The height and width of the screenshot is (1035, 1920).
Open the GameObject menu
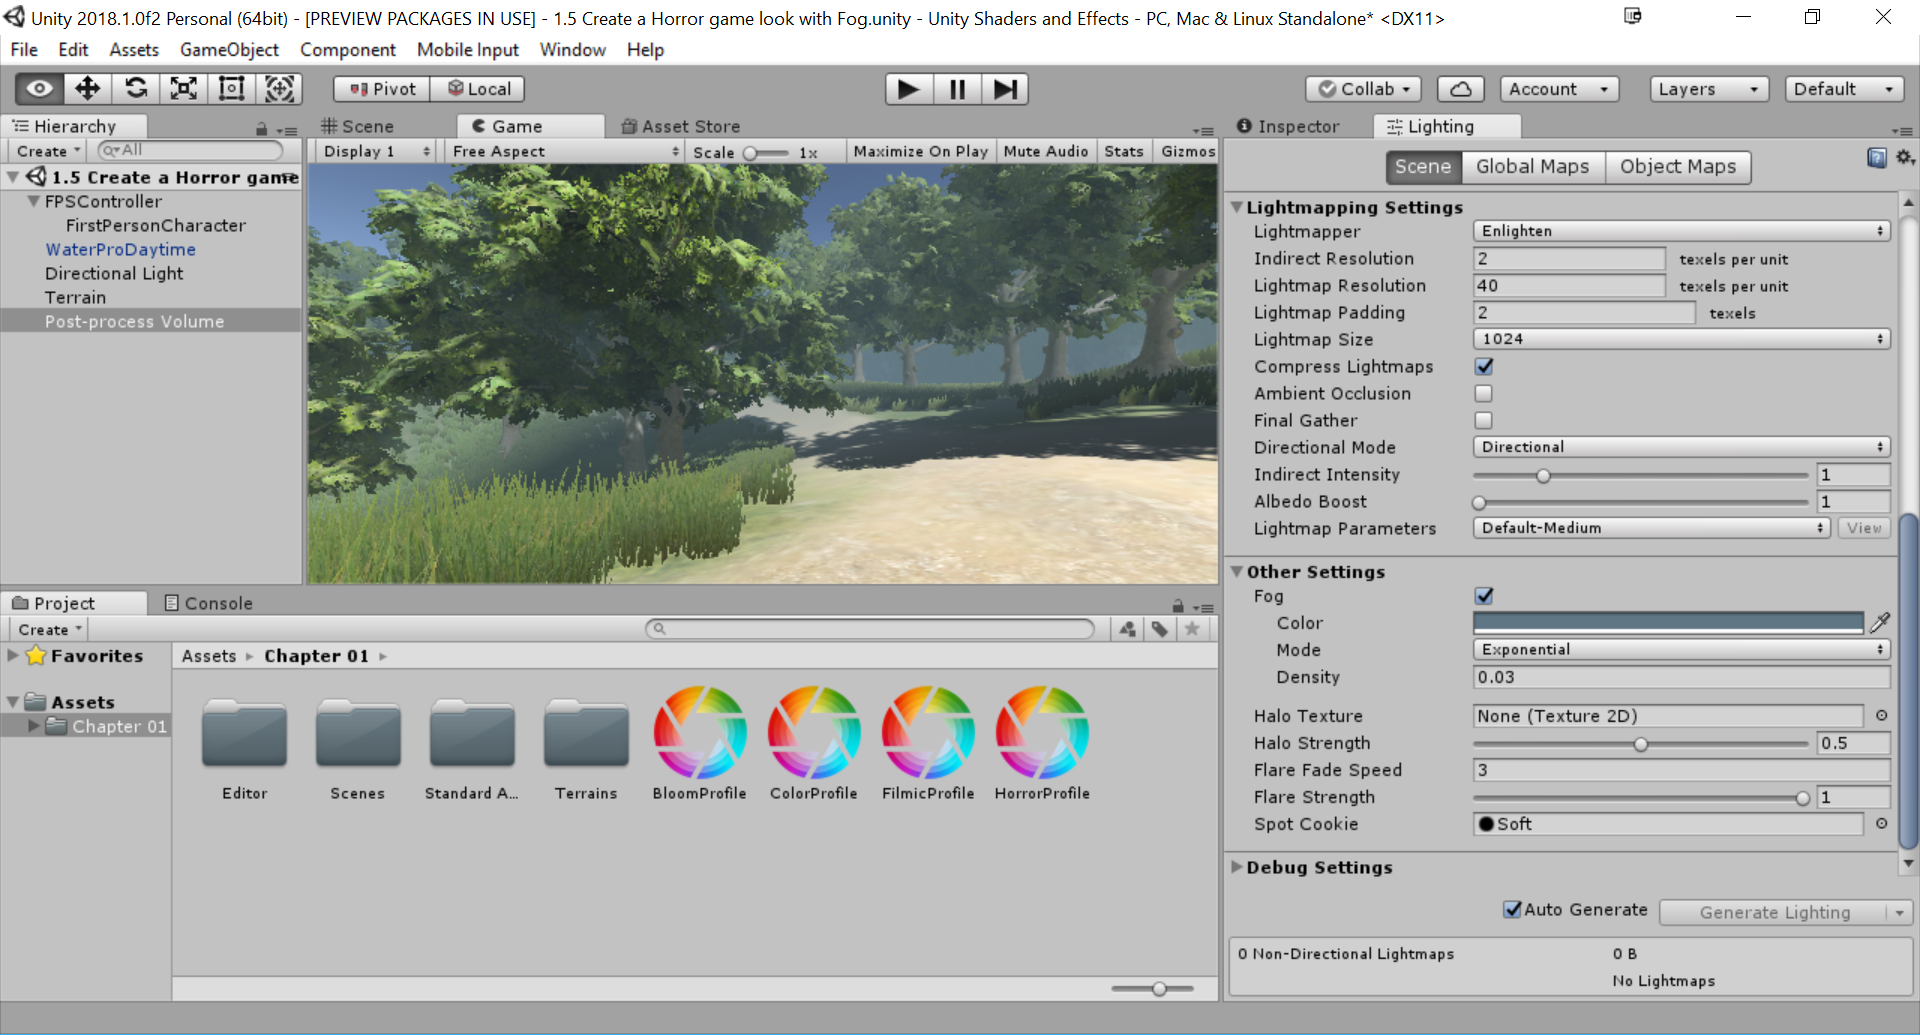tap(229, 50)
